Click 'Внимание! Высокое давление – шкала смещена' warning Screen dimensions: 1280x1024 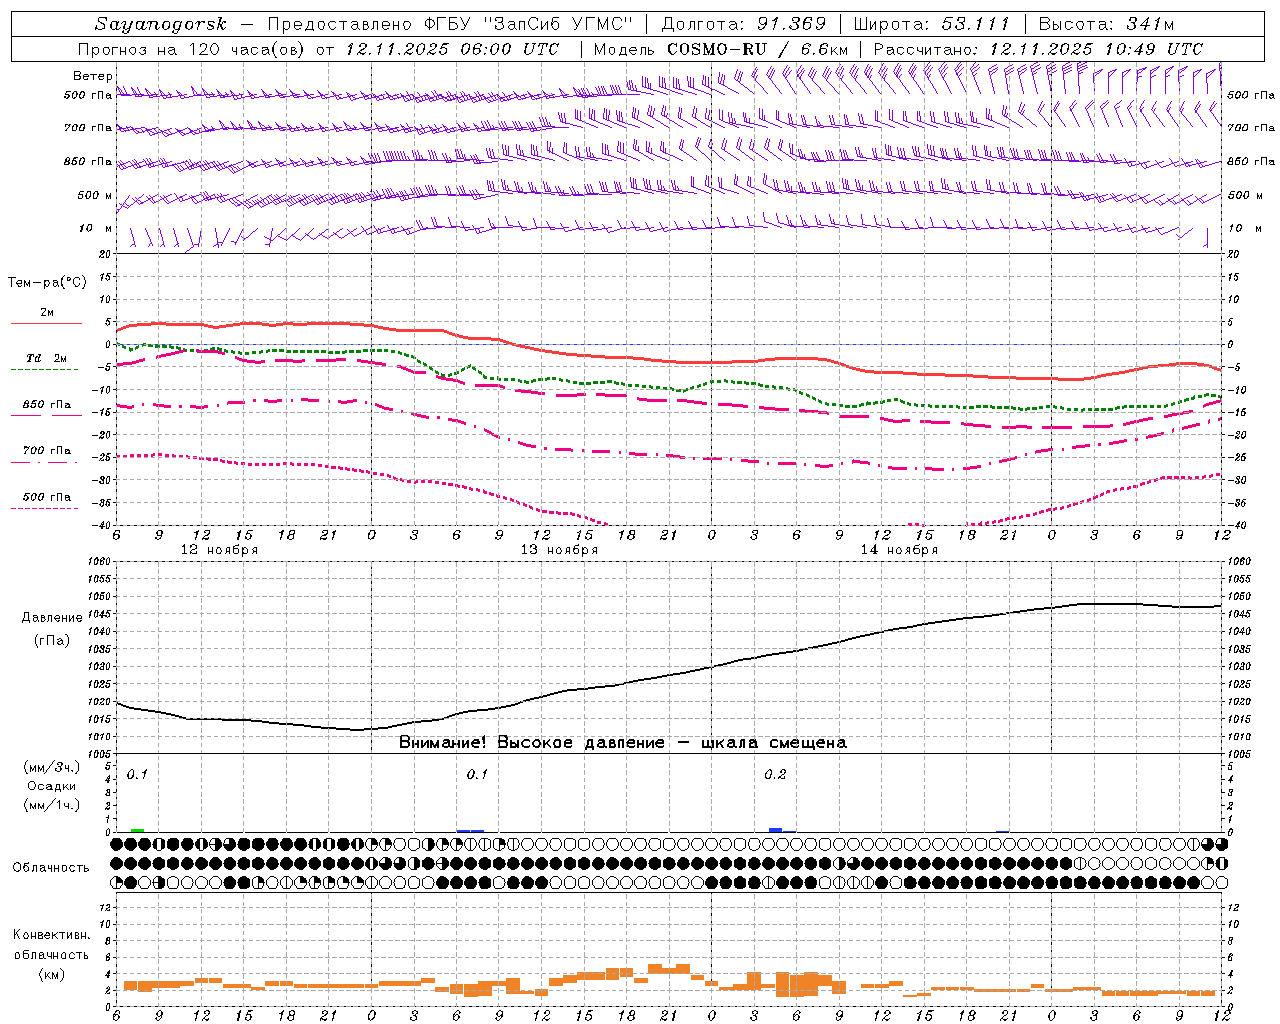623,743
